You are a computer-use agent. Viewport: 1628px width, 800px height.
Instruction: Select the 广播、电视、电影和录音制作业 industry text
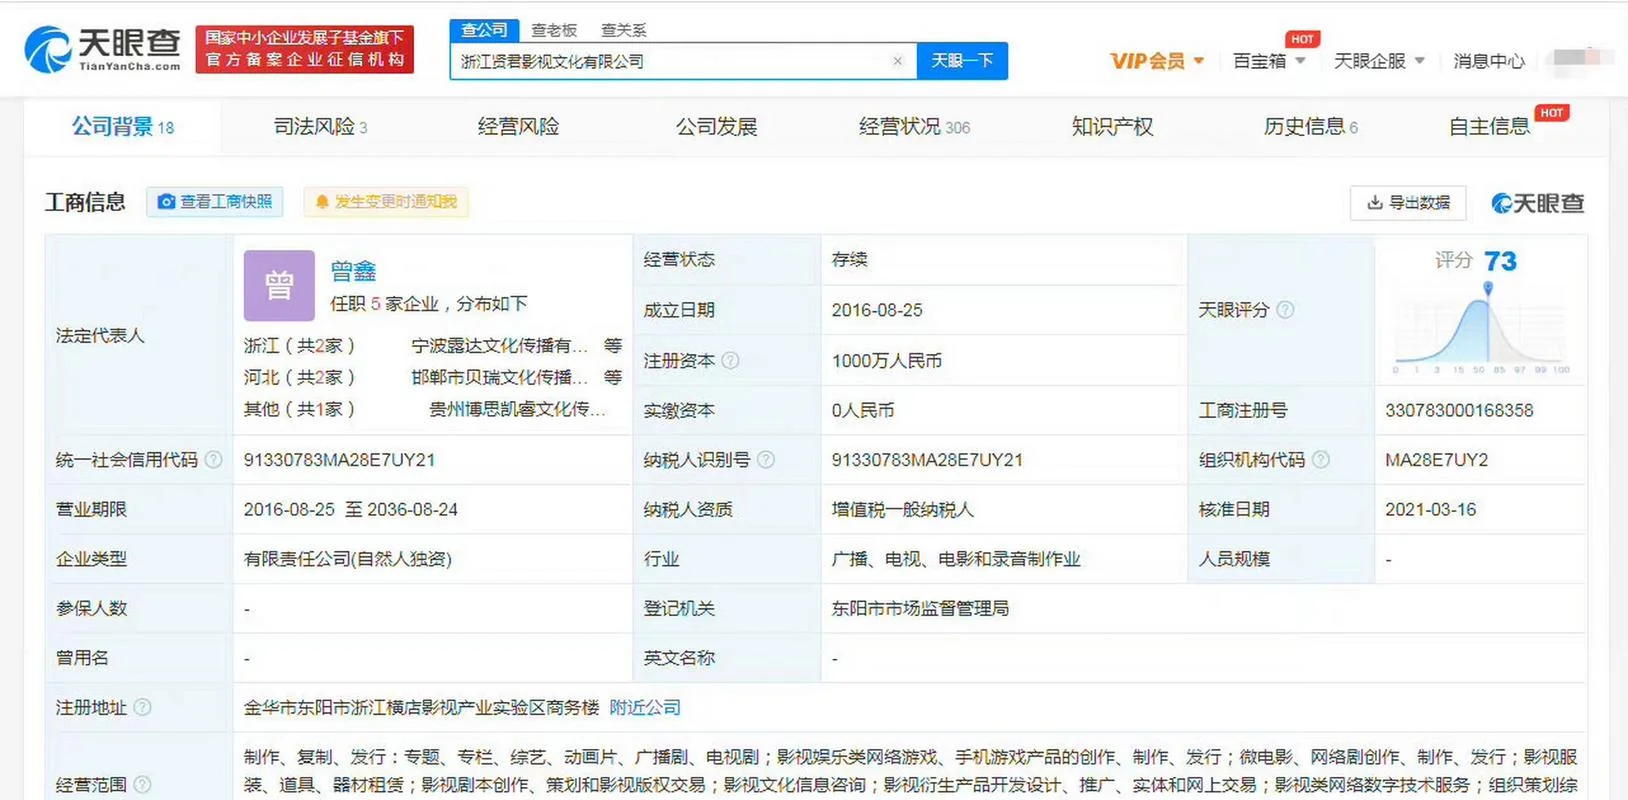(956, 559)
